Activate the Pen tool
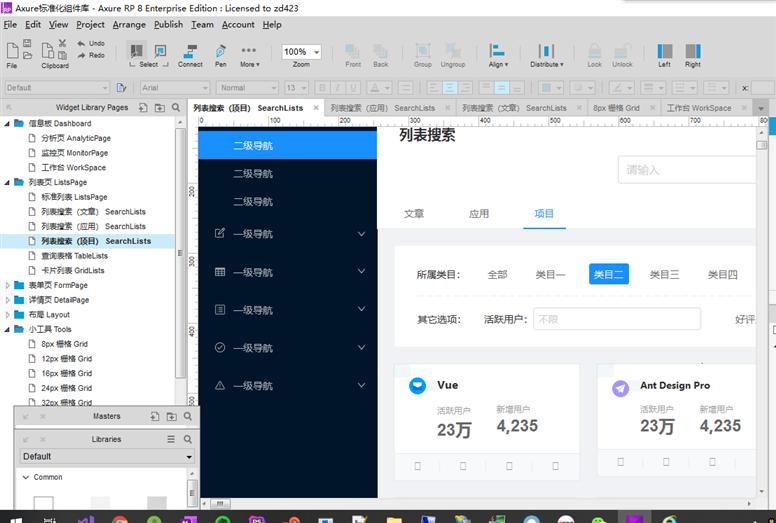This screenshot has height=523, width=776. 221,55
